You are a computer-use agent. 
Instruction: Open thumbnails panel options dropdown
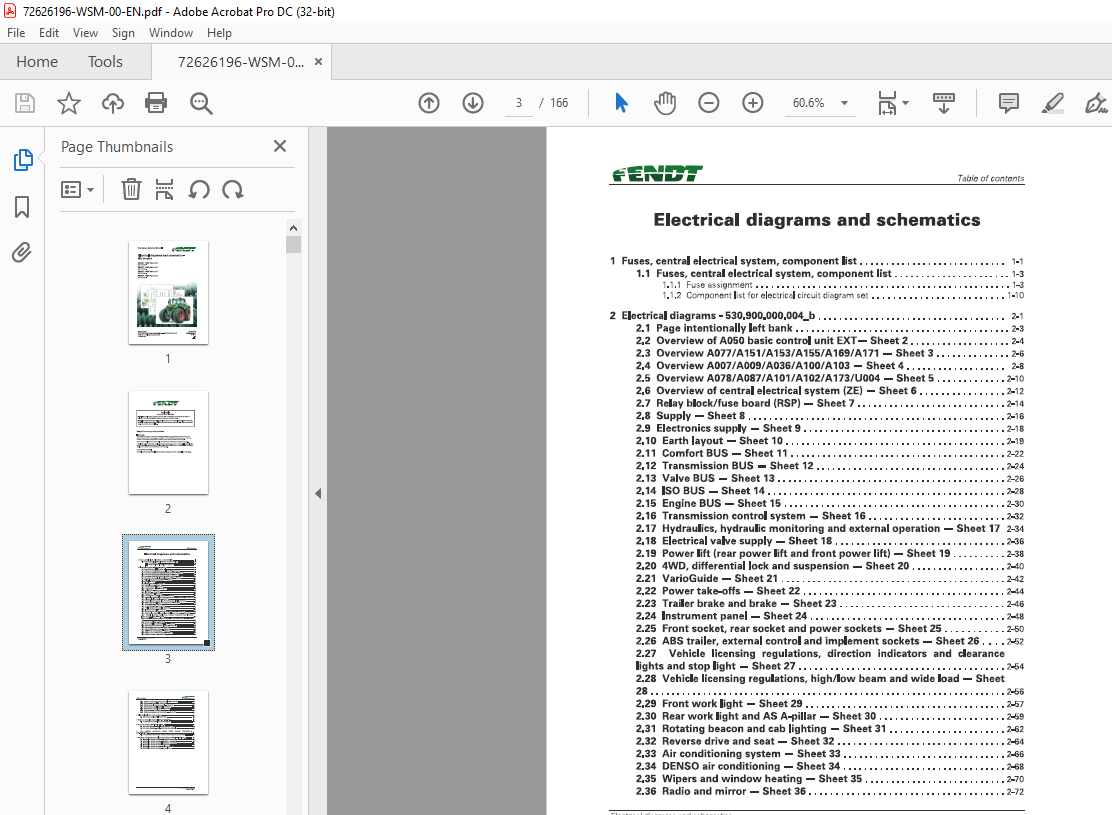[x=77, y=190]
